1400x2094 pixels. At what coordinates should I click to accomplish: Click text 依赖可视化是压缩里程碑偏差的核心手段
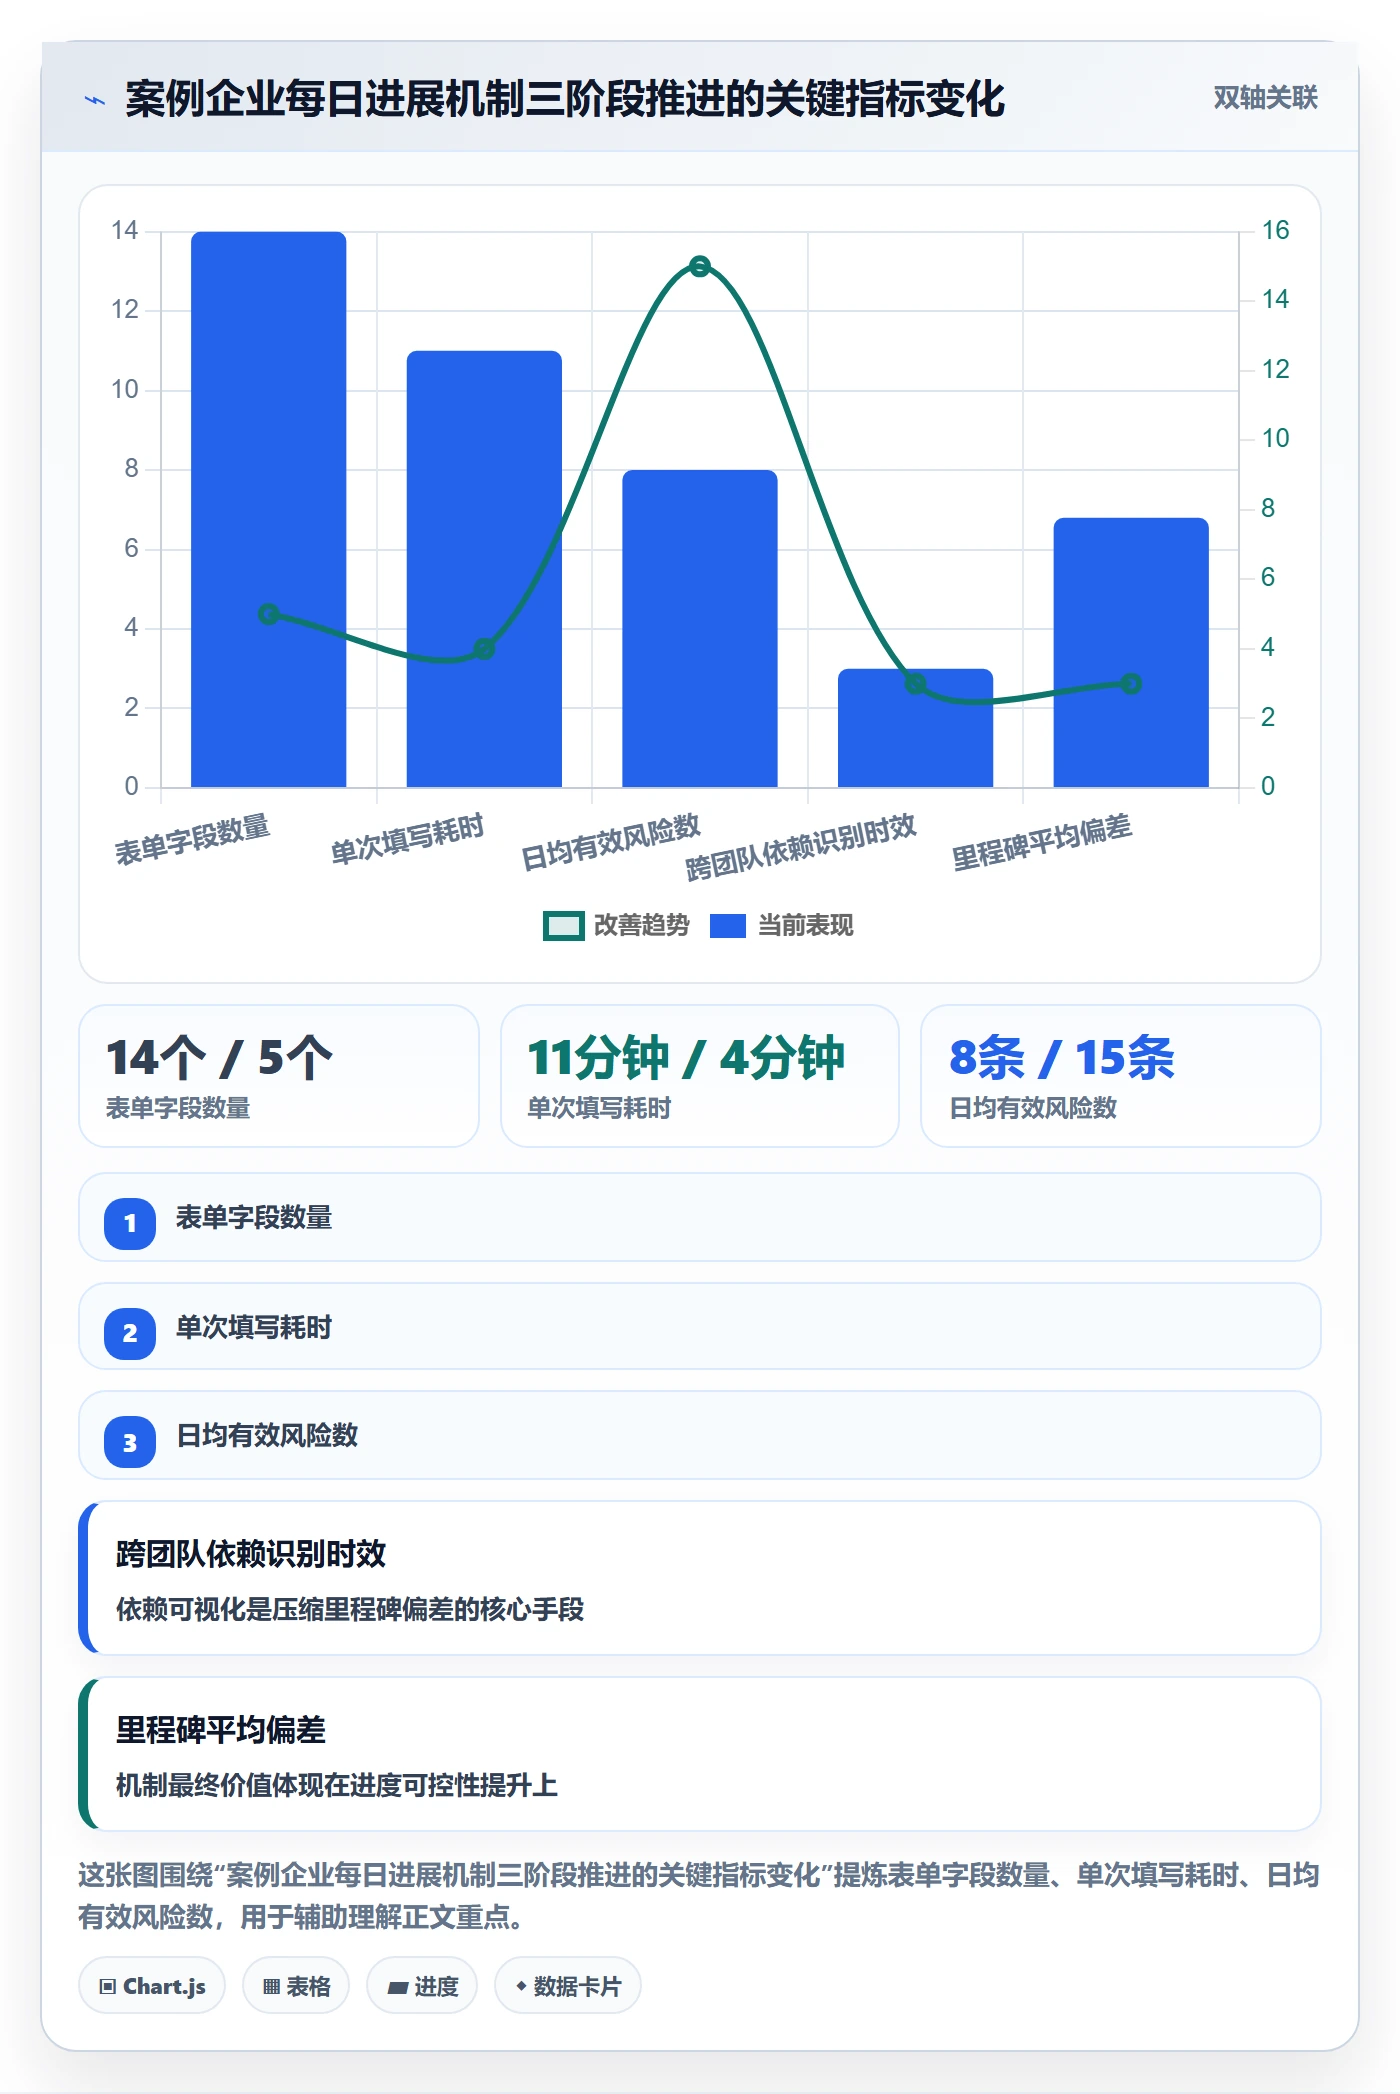(350, 1610)
